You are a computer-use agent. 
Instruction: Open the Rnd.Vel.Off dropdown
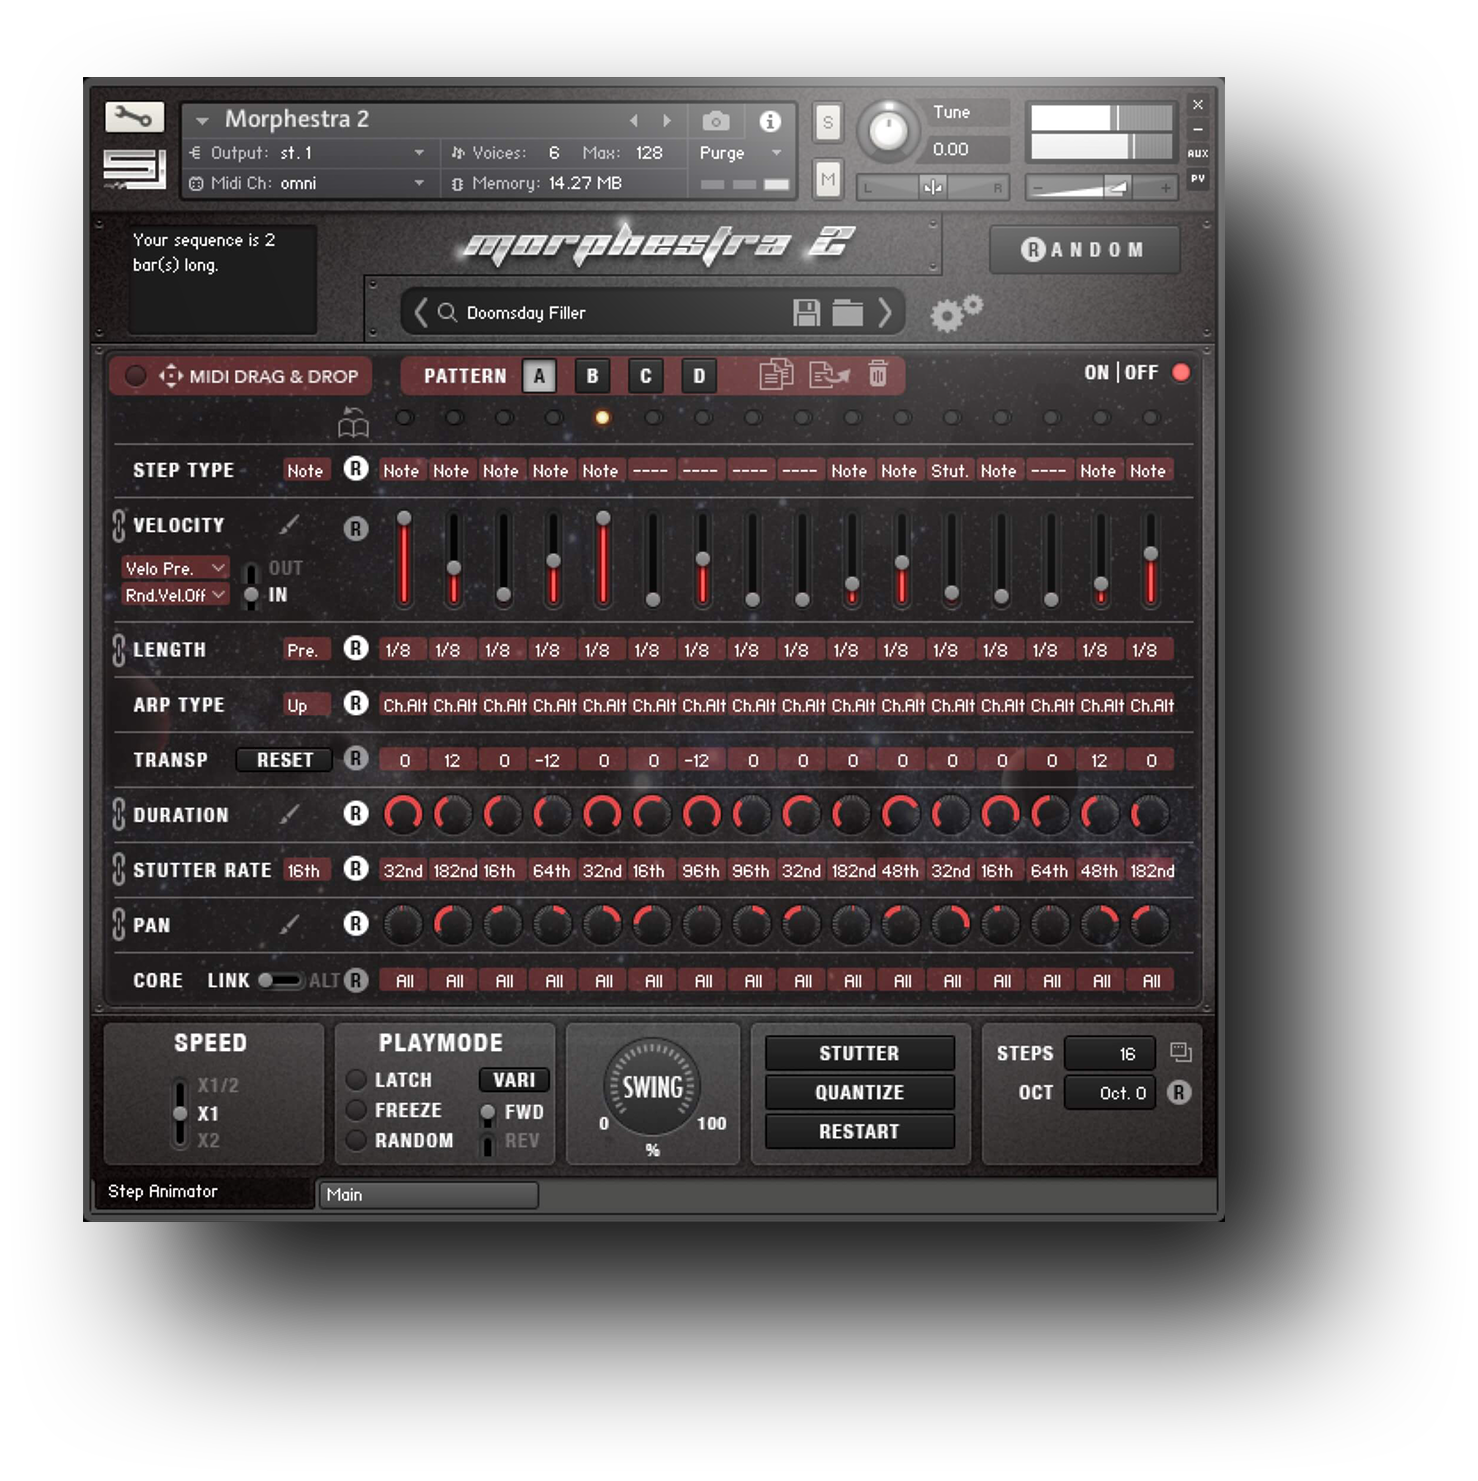(x=175, y=595)
